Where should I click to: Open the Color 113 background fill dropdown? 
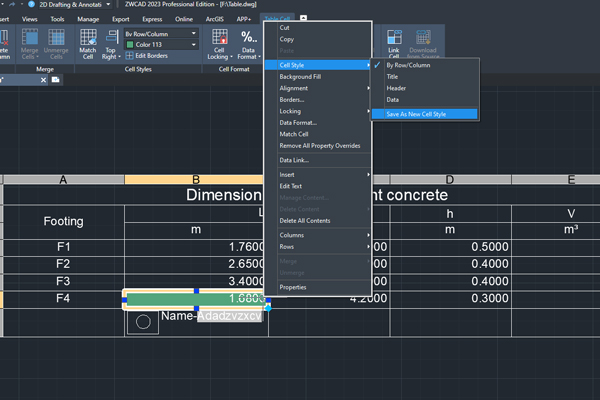point(194,45)
